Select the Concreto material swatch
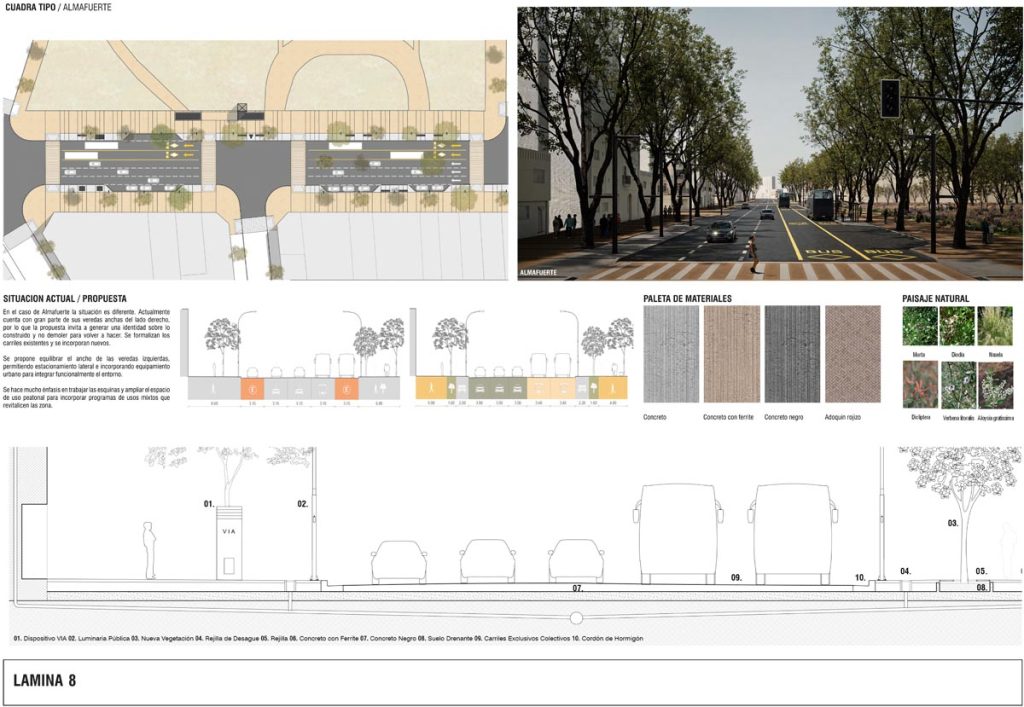This screenshot has width=1024, height=707. pyautogui.click(x=669, y=354)
